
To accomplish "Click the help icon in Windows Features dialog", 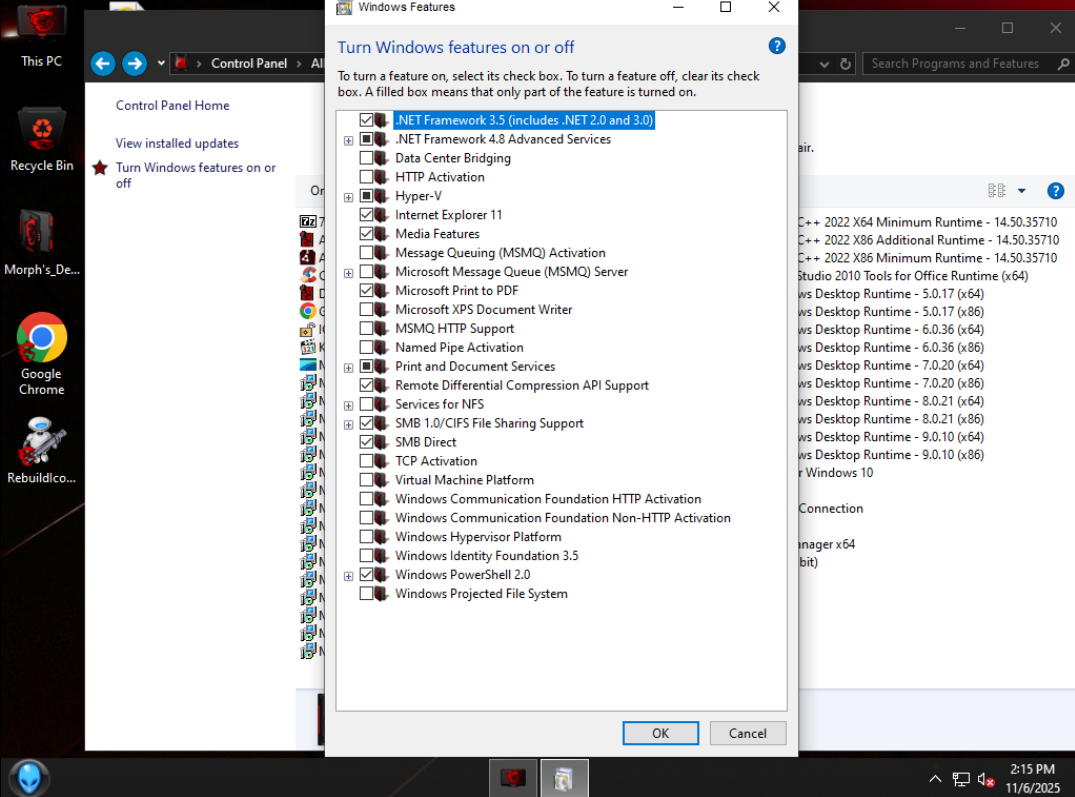I will point(777,46).
